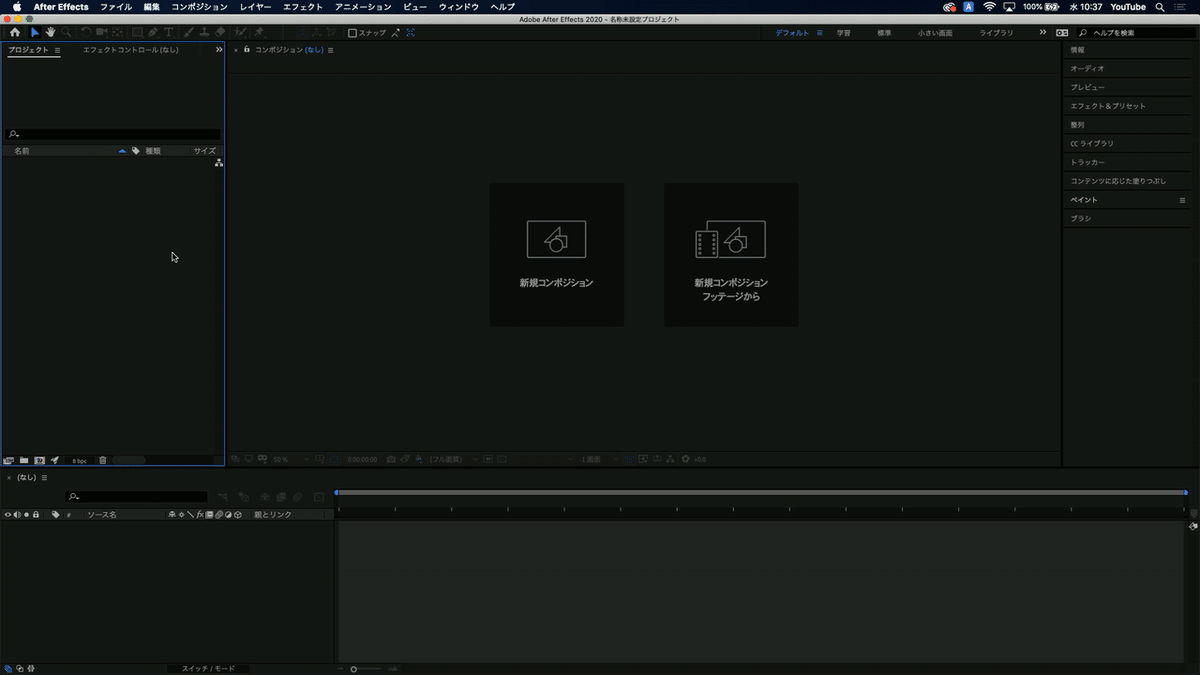1200x675 pixels.
Task: Select the Pan Behind anchor point tool
Action: coord(119,32)
